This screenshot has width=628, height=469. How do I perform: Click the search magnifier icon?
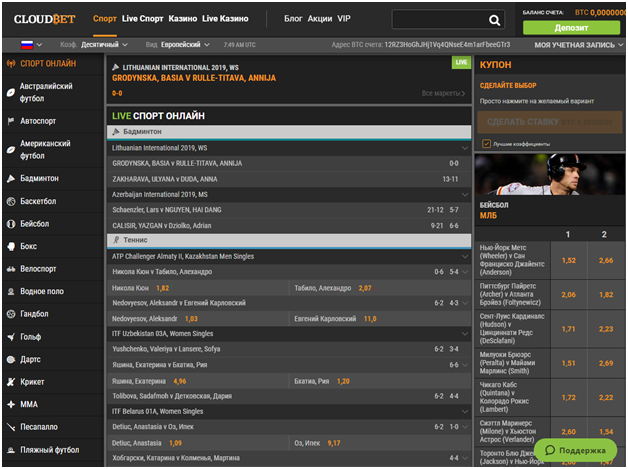coord(494,20)
